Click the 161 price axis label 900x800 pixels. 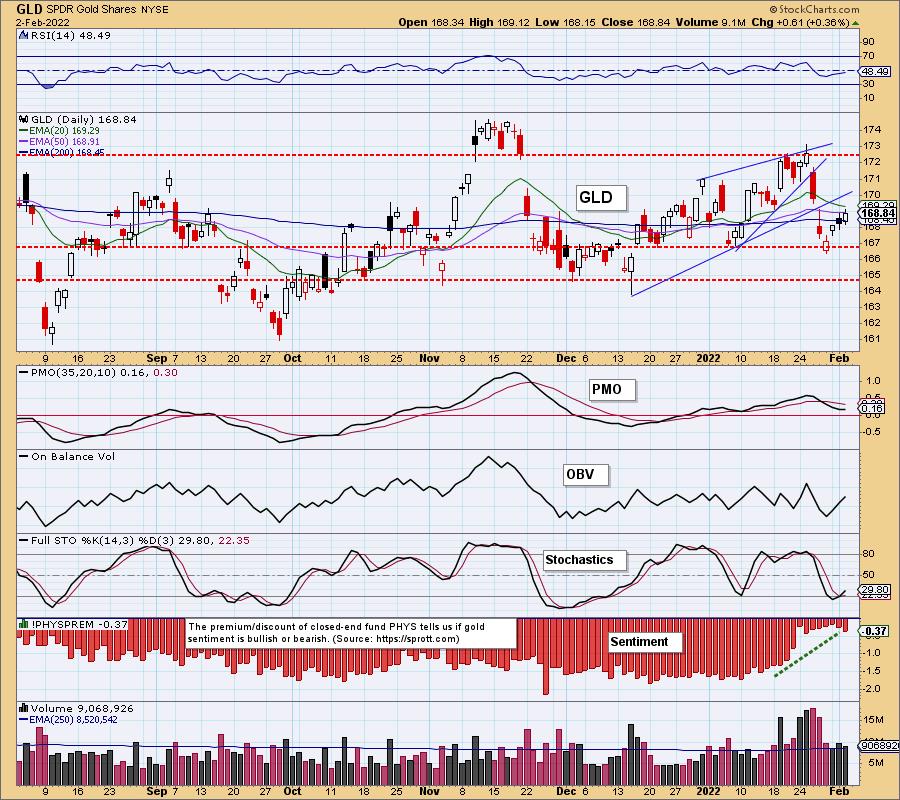[871, 339]
